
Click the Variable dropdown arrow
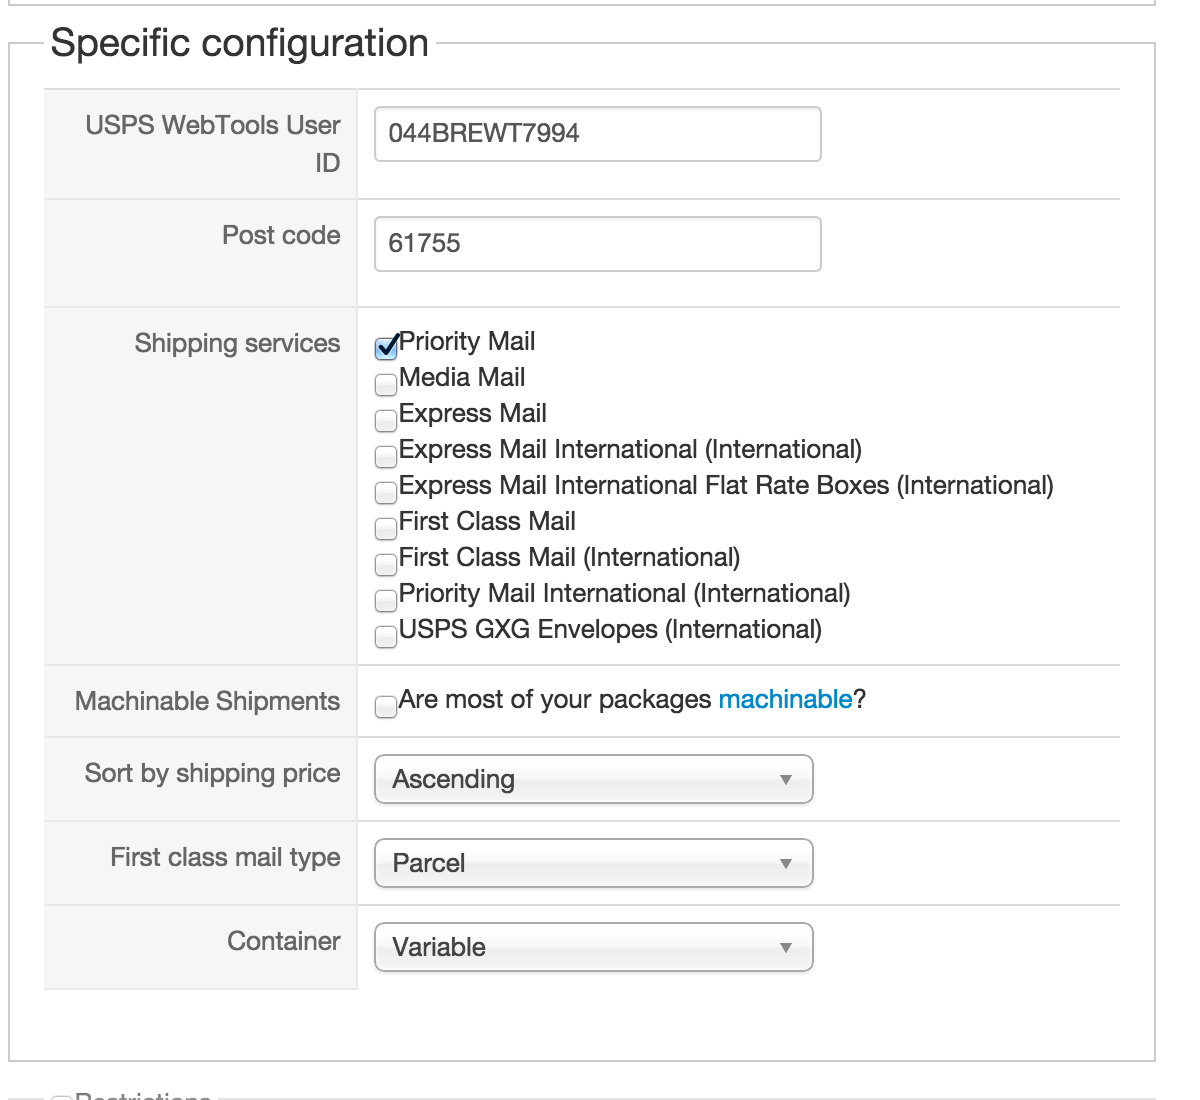[786, 948]
